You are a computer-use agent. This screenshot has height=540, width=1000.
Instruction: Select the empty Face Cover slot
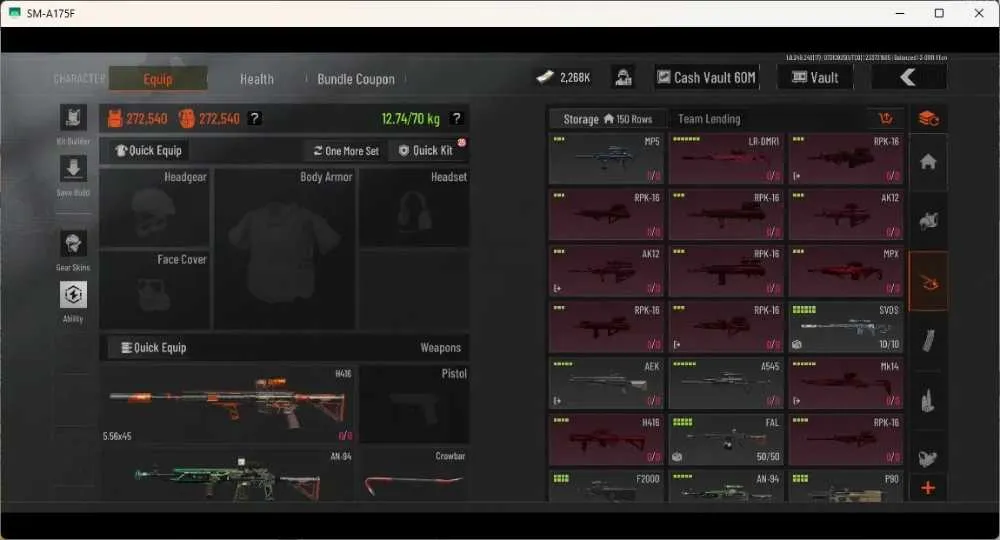(x=155, y=289)
